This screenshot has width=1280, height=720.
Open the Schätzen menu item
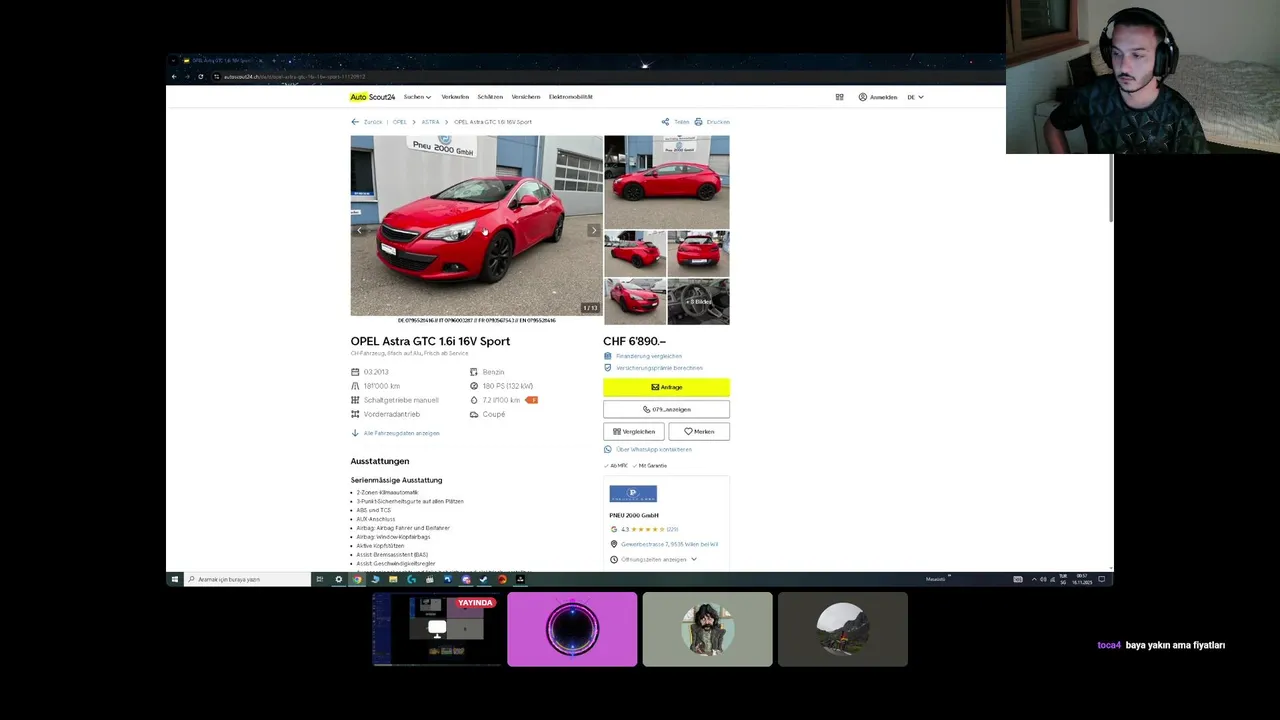pos(490,97)
